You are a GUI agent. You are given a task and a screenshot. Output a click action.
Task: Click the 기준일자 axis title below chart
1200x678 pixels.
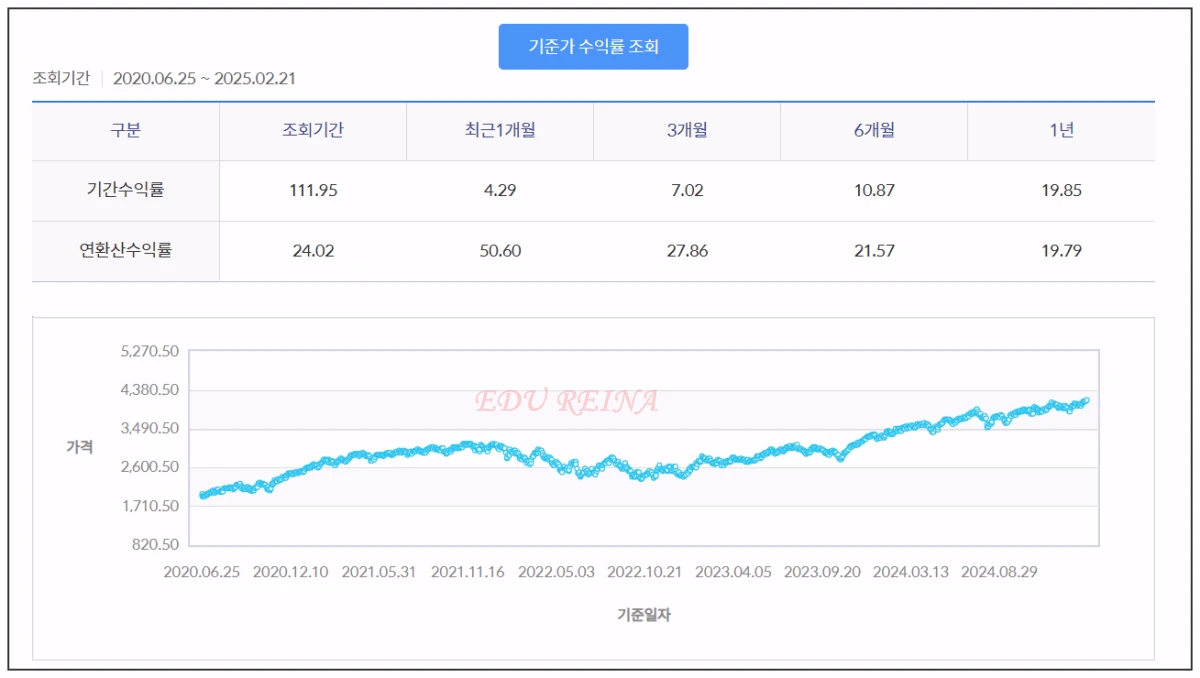(644, 613)
